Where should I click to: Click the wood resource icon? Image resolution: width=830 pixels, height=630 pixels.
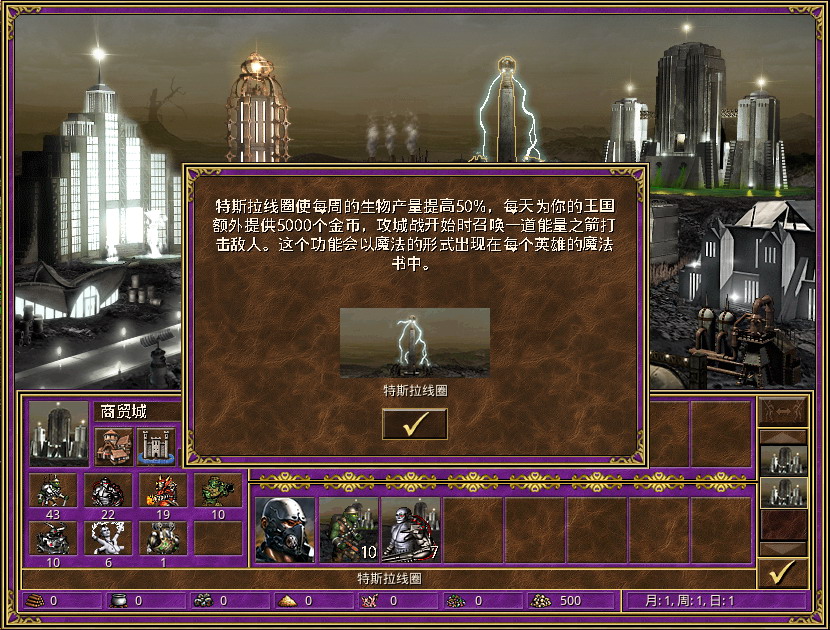[35, 600]
